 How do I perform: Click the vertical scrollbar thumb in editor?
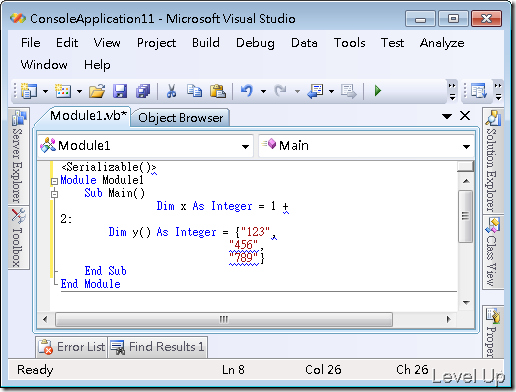pyautogui.click(x=465, y=216)
